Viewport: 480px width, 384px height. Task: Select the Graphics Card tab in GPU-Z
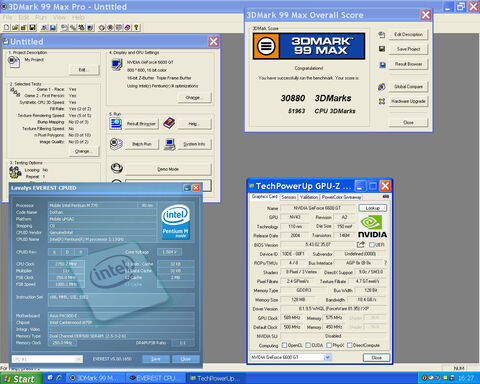265,197
